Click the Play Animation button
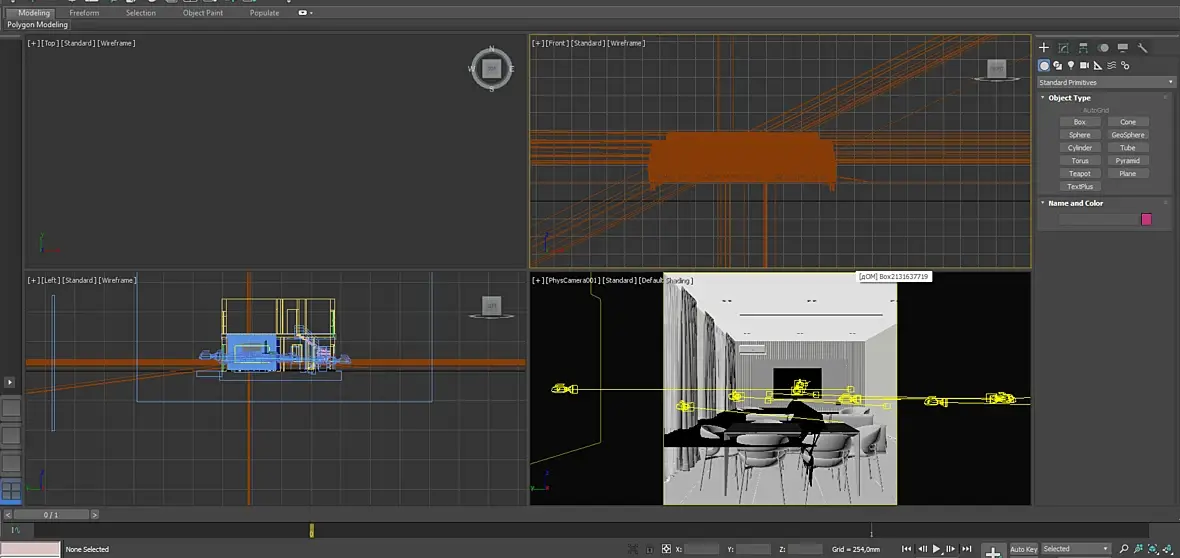 [937, 549]
